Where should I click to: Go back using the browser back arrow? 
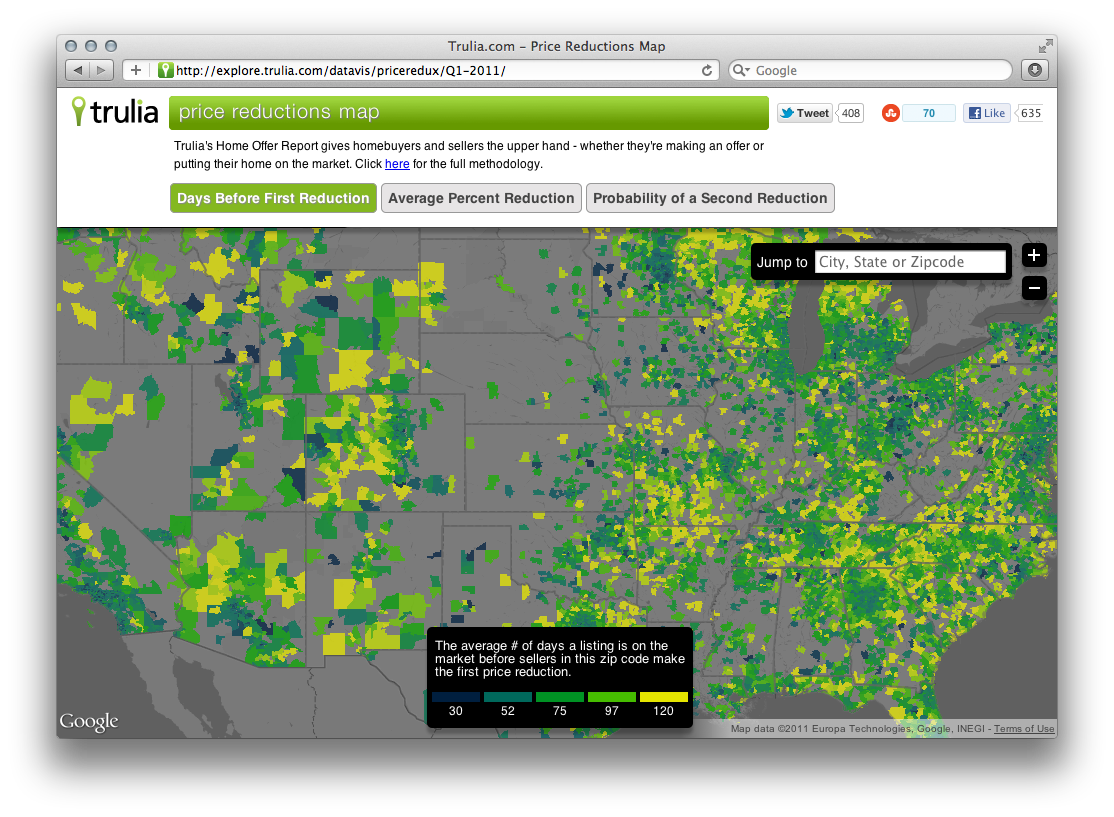click(77, 70)
